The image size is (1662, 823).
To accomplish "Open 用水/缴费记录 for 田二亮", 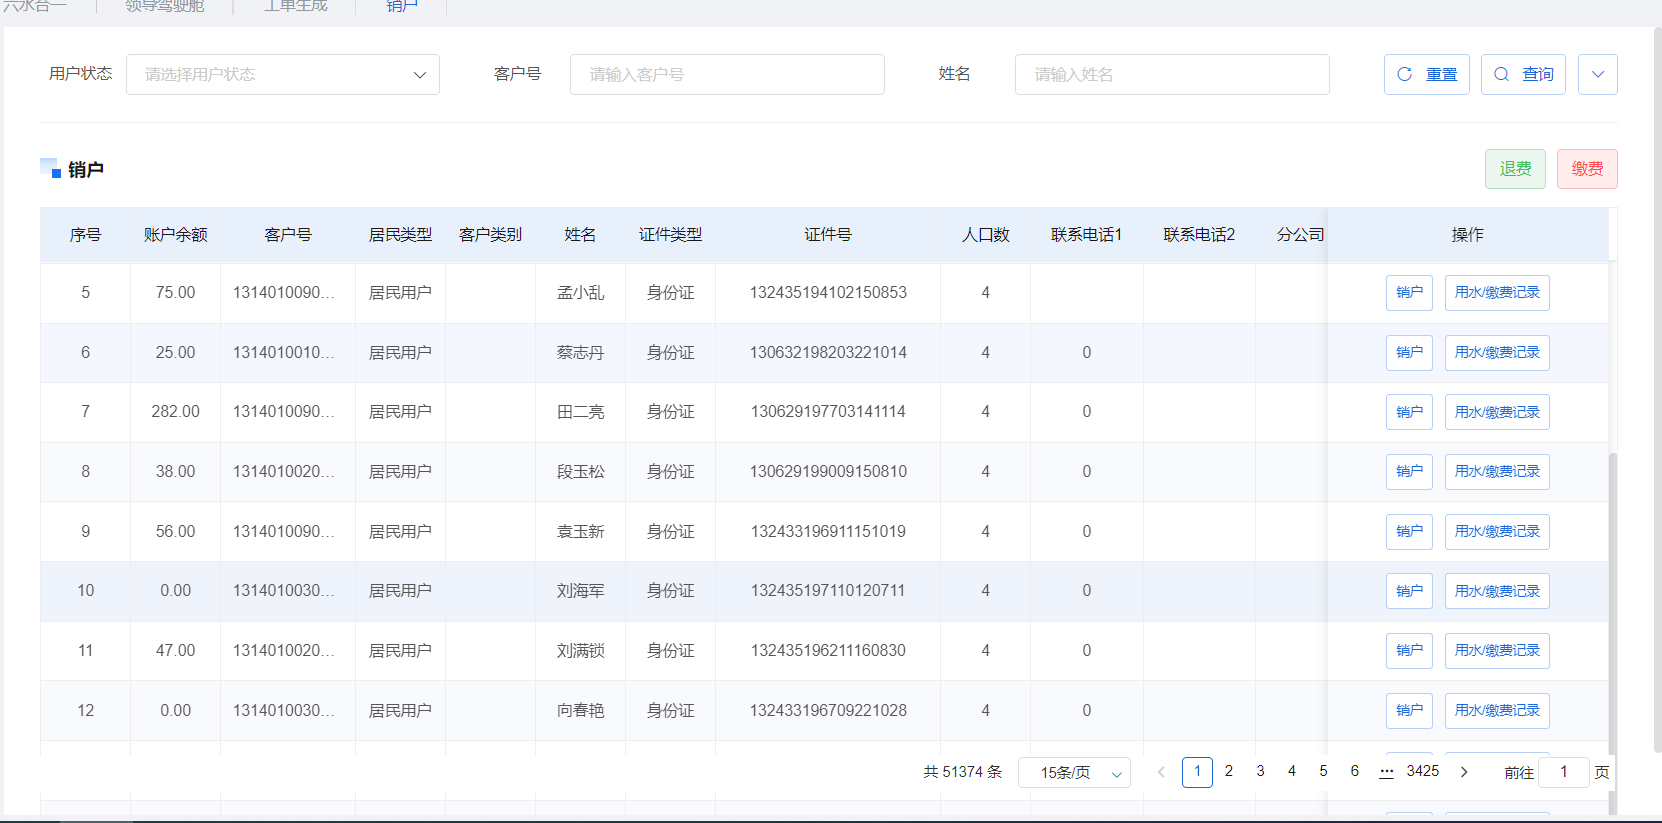I will pyautogui.click(x=1497, y=412).
